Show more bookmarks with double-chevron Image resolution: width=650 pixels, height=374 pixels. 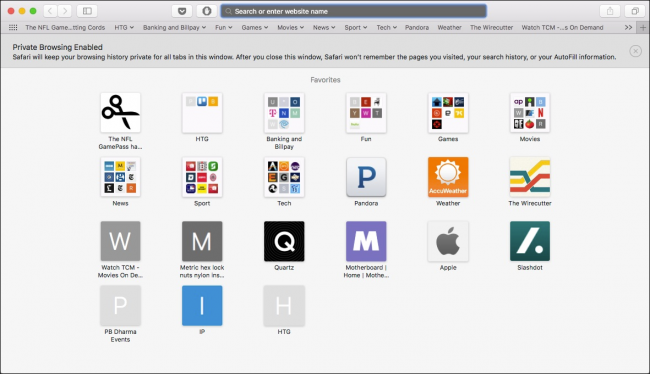(x=628, y=27)
